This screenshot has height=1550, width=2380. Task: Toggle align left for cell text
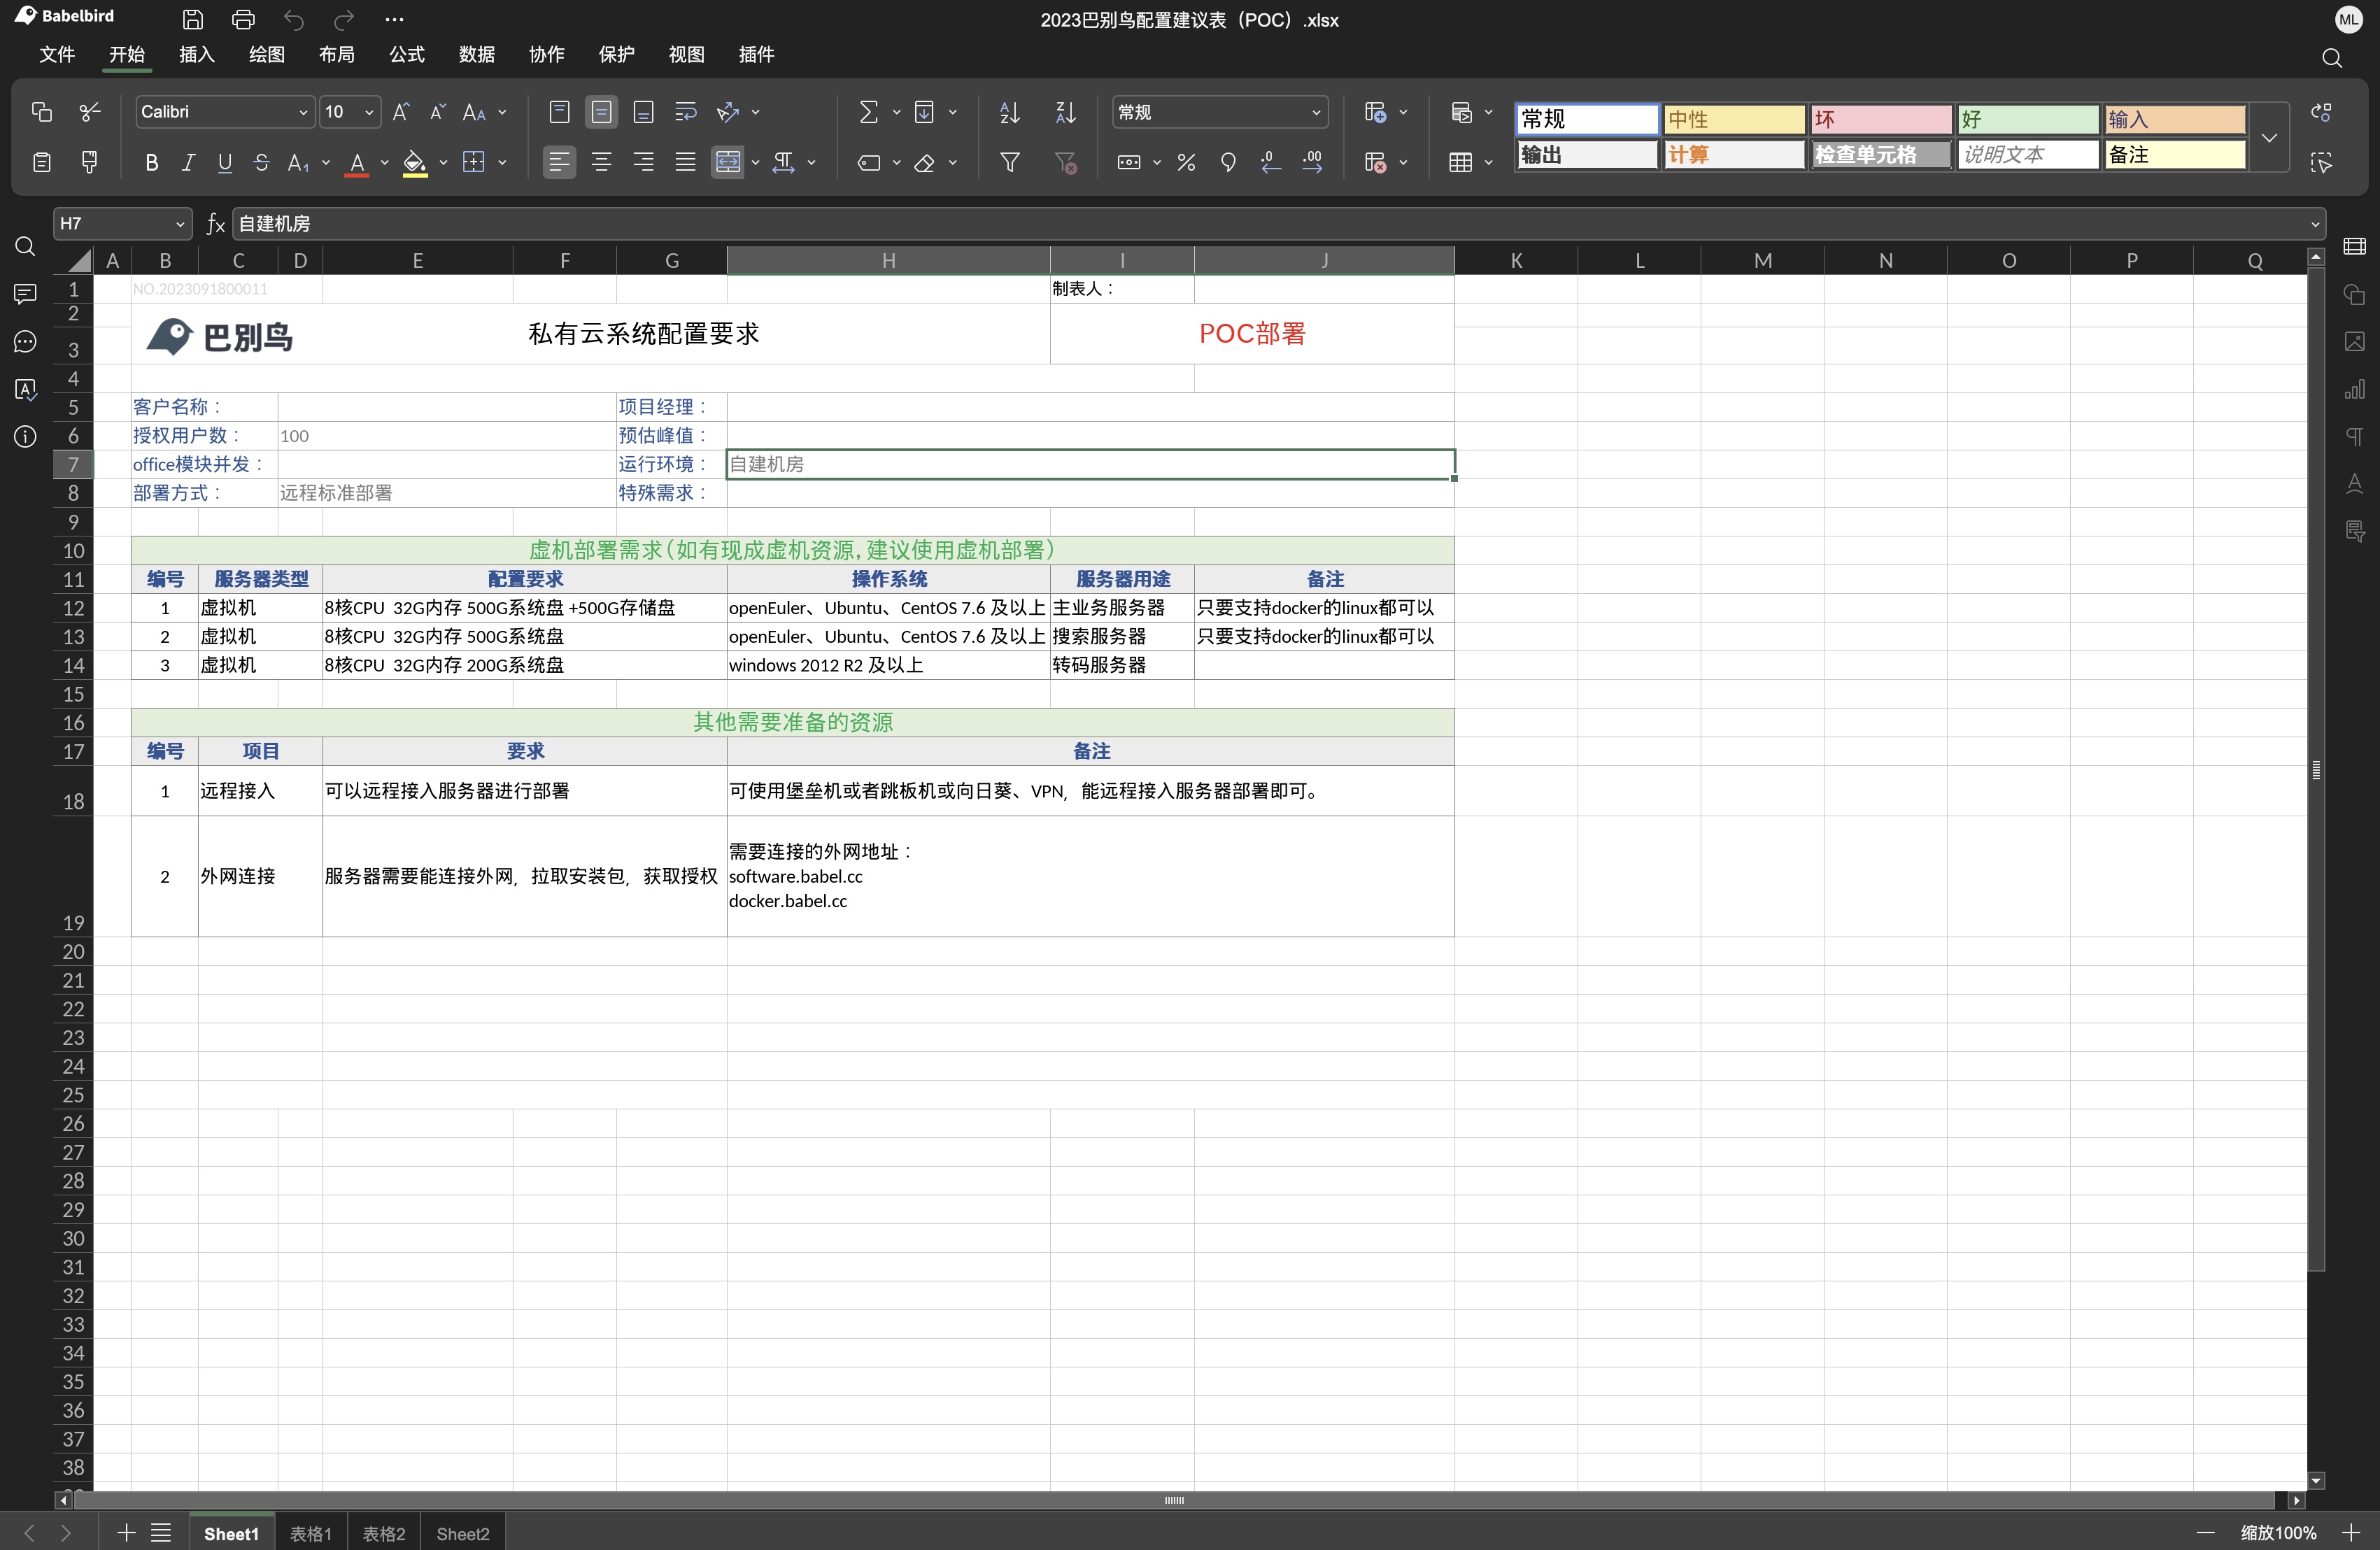(x=560, y=162)
